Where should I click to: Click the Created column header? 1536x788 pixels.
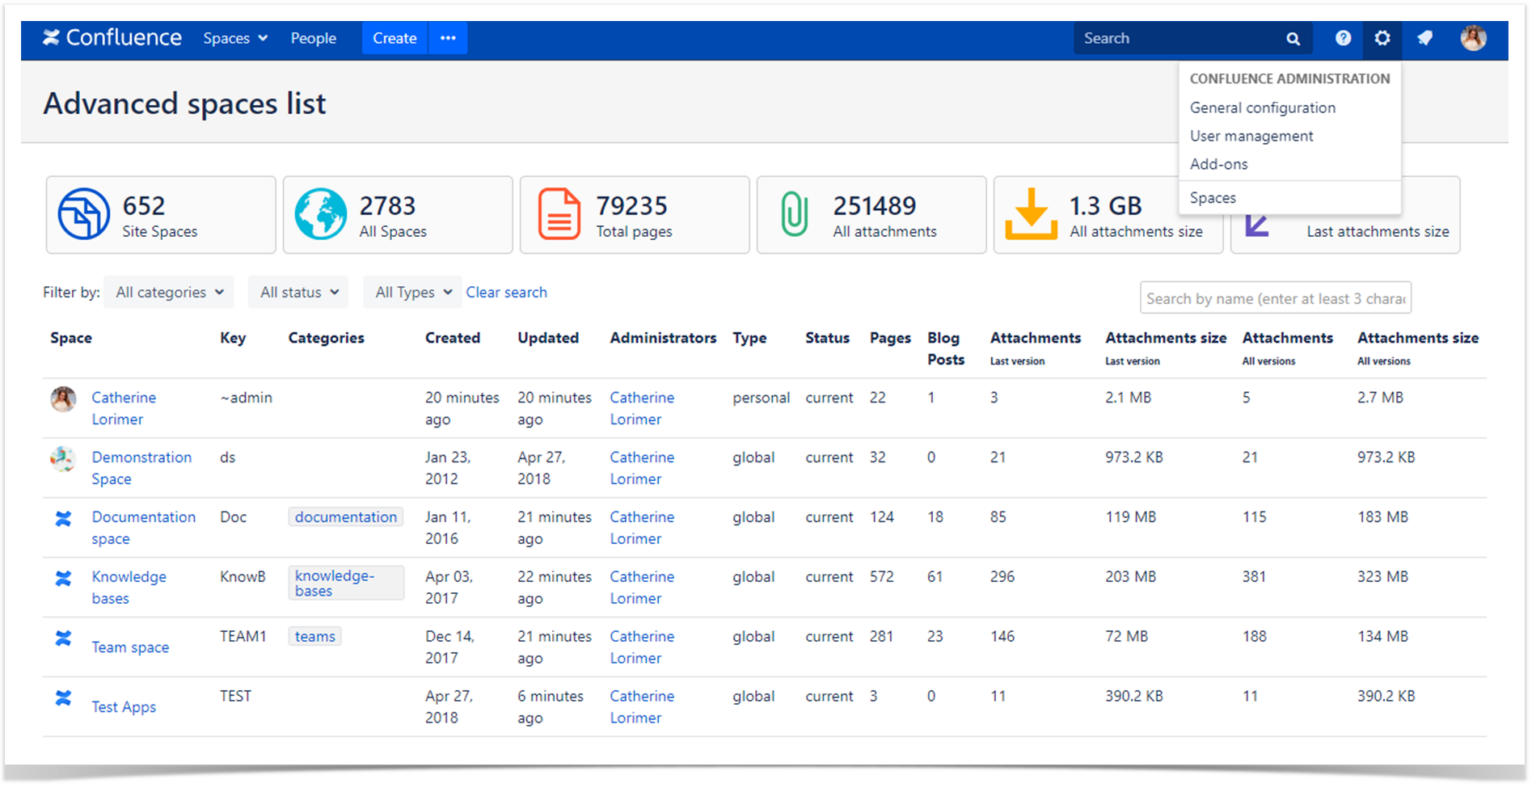coord(453,338)
